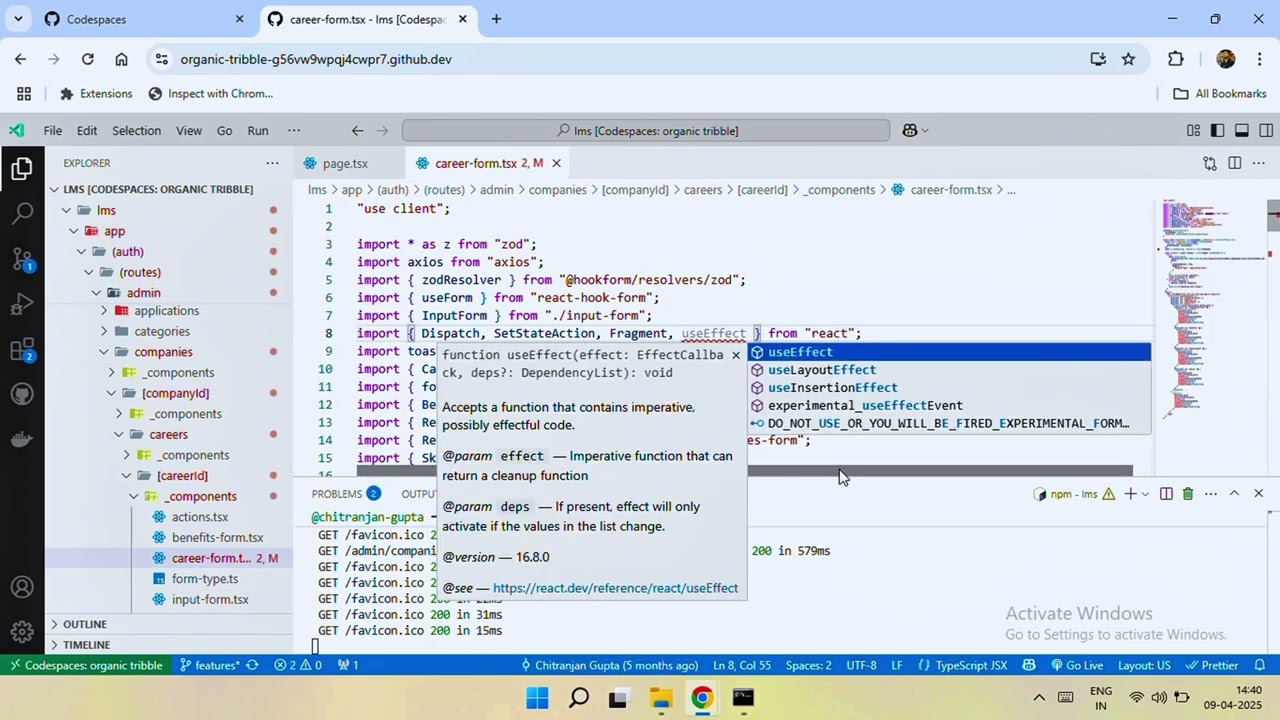Open the GitHub view in the activity bar
This screenshot has width=1280, height=720.
22,394
